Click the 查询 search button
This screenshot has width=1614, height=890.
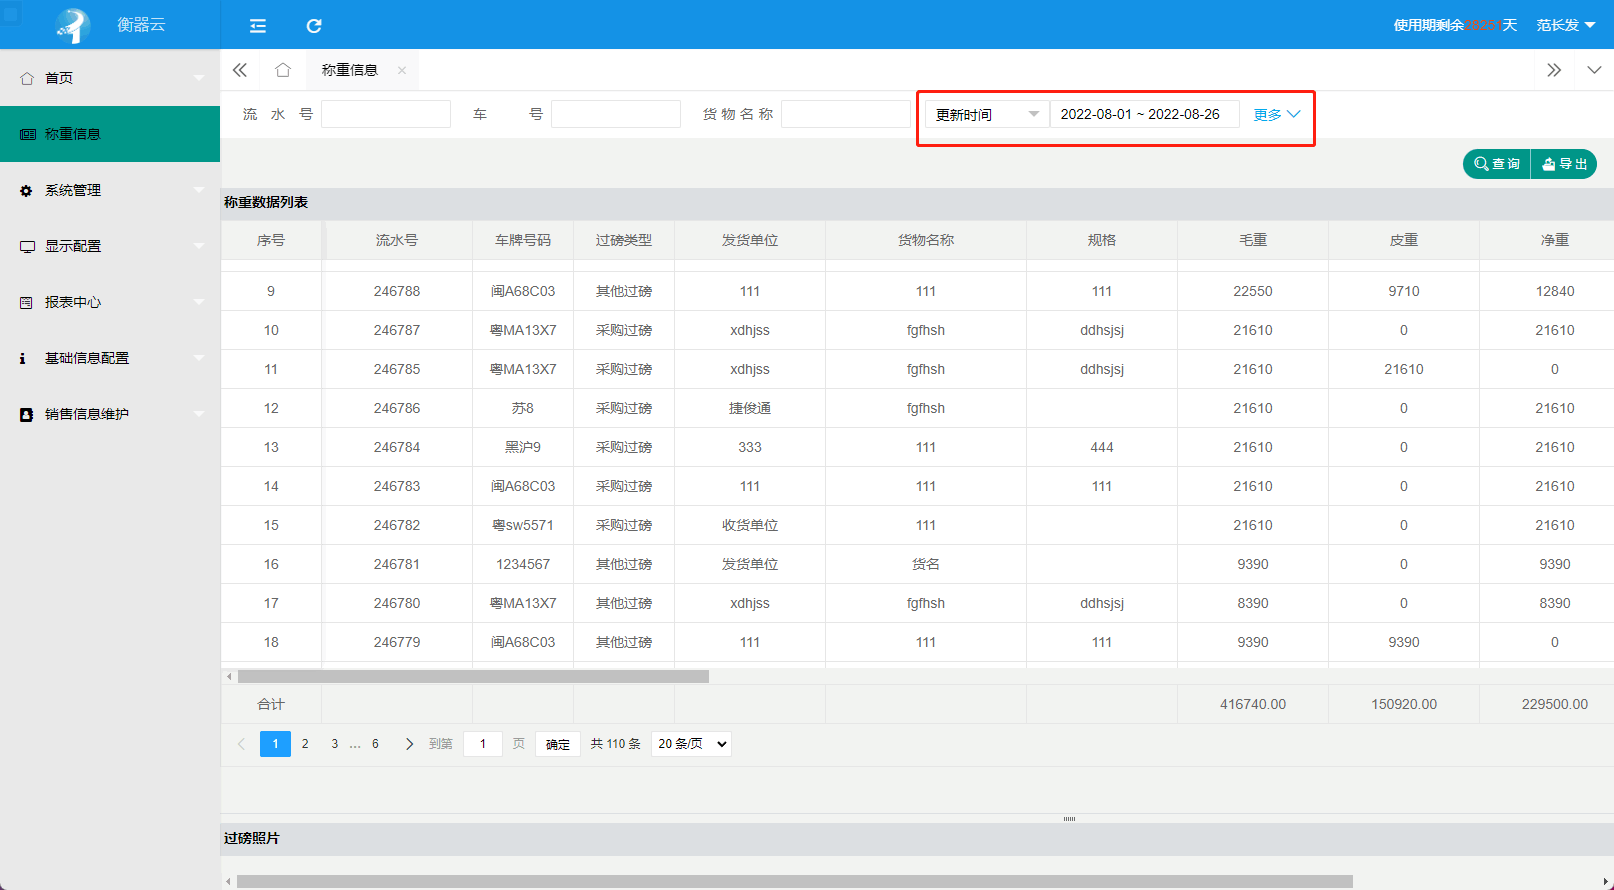(x=1497, y=164)
